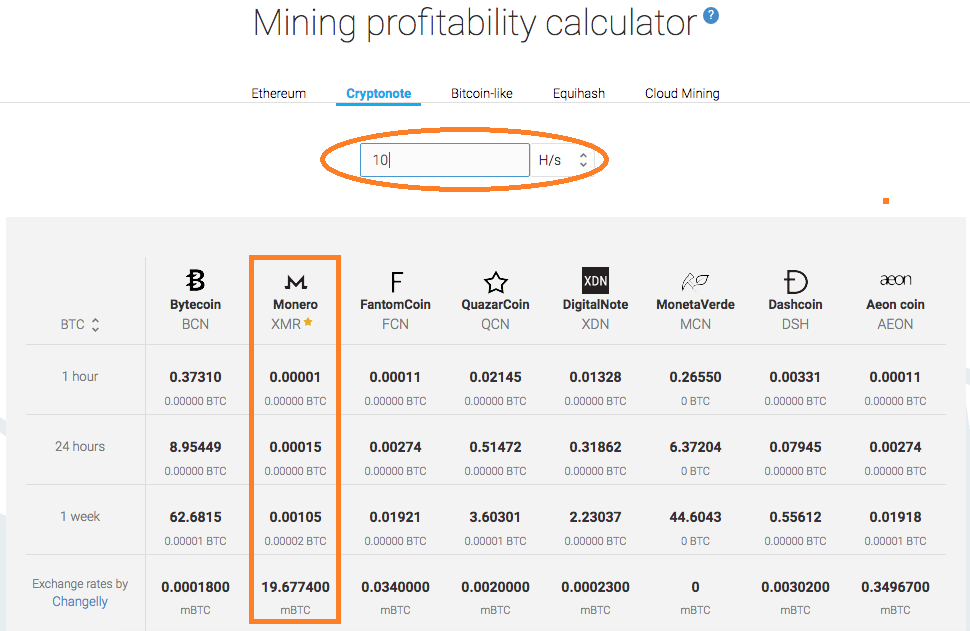The height and width of the screenshot is (631, 970).
Task: Click the Monero logo icon
Action: click(x=295, y=282)
